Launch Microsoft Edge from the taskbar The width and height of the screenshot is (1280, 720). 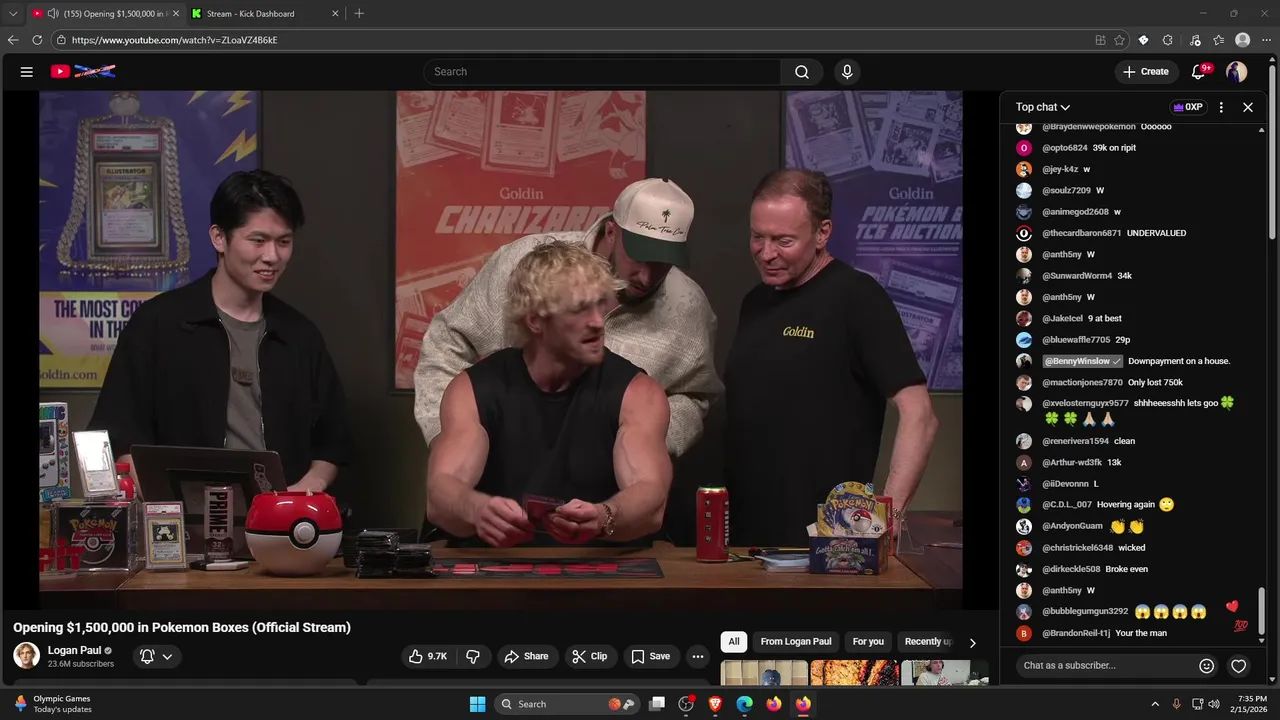coord(745,704)
